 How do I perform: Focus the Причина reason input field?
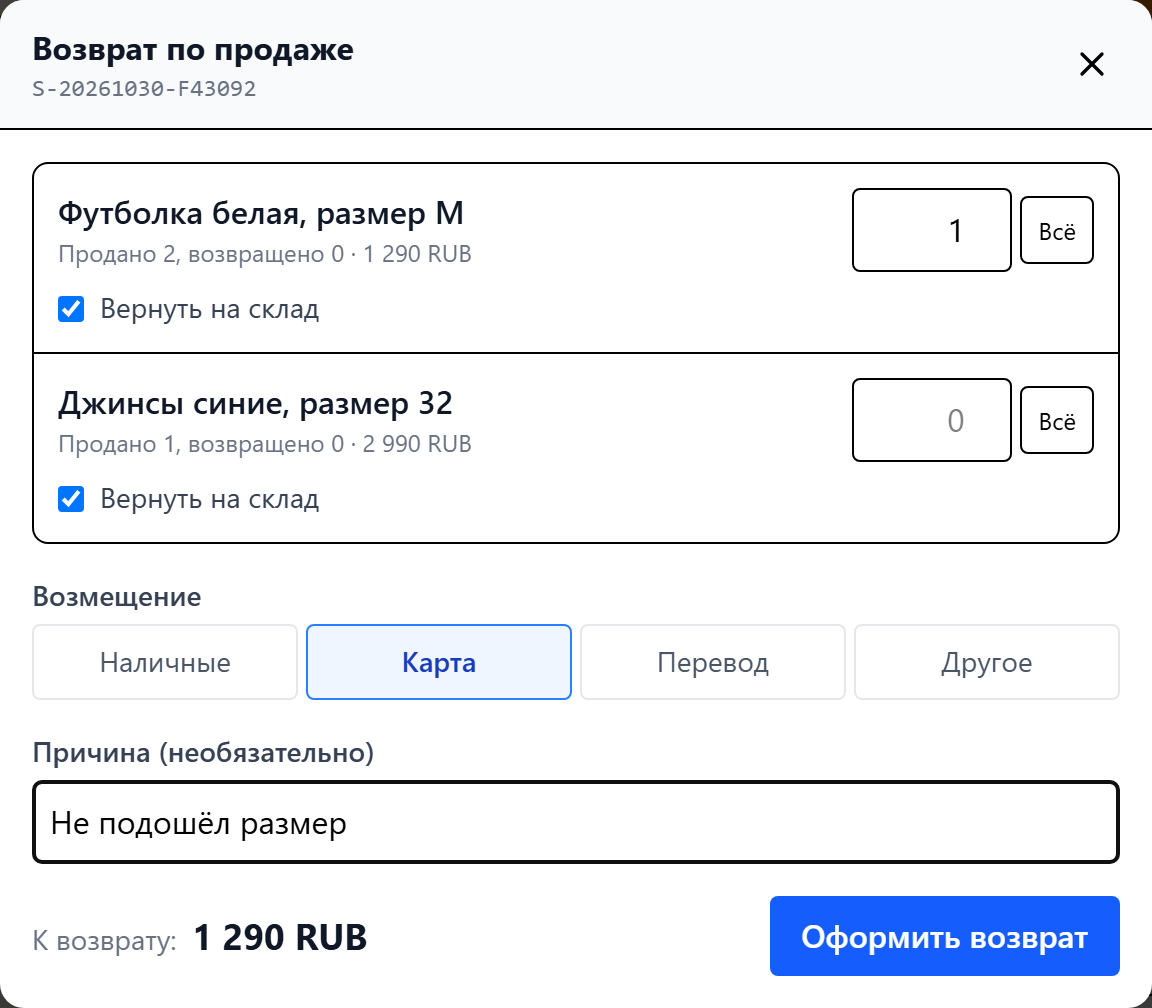click(x=576, y=822)
